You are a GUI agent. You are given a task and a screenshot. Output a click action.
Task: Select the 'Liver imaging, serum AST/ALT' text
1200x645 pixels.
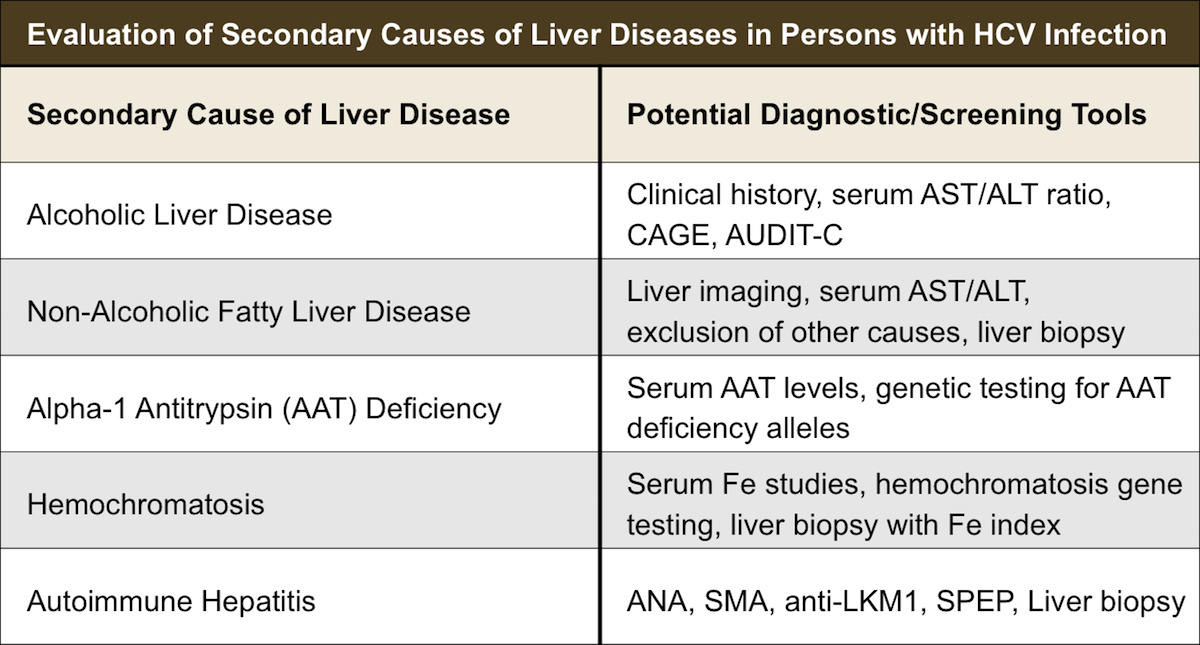(x=828, y=291)
